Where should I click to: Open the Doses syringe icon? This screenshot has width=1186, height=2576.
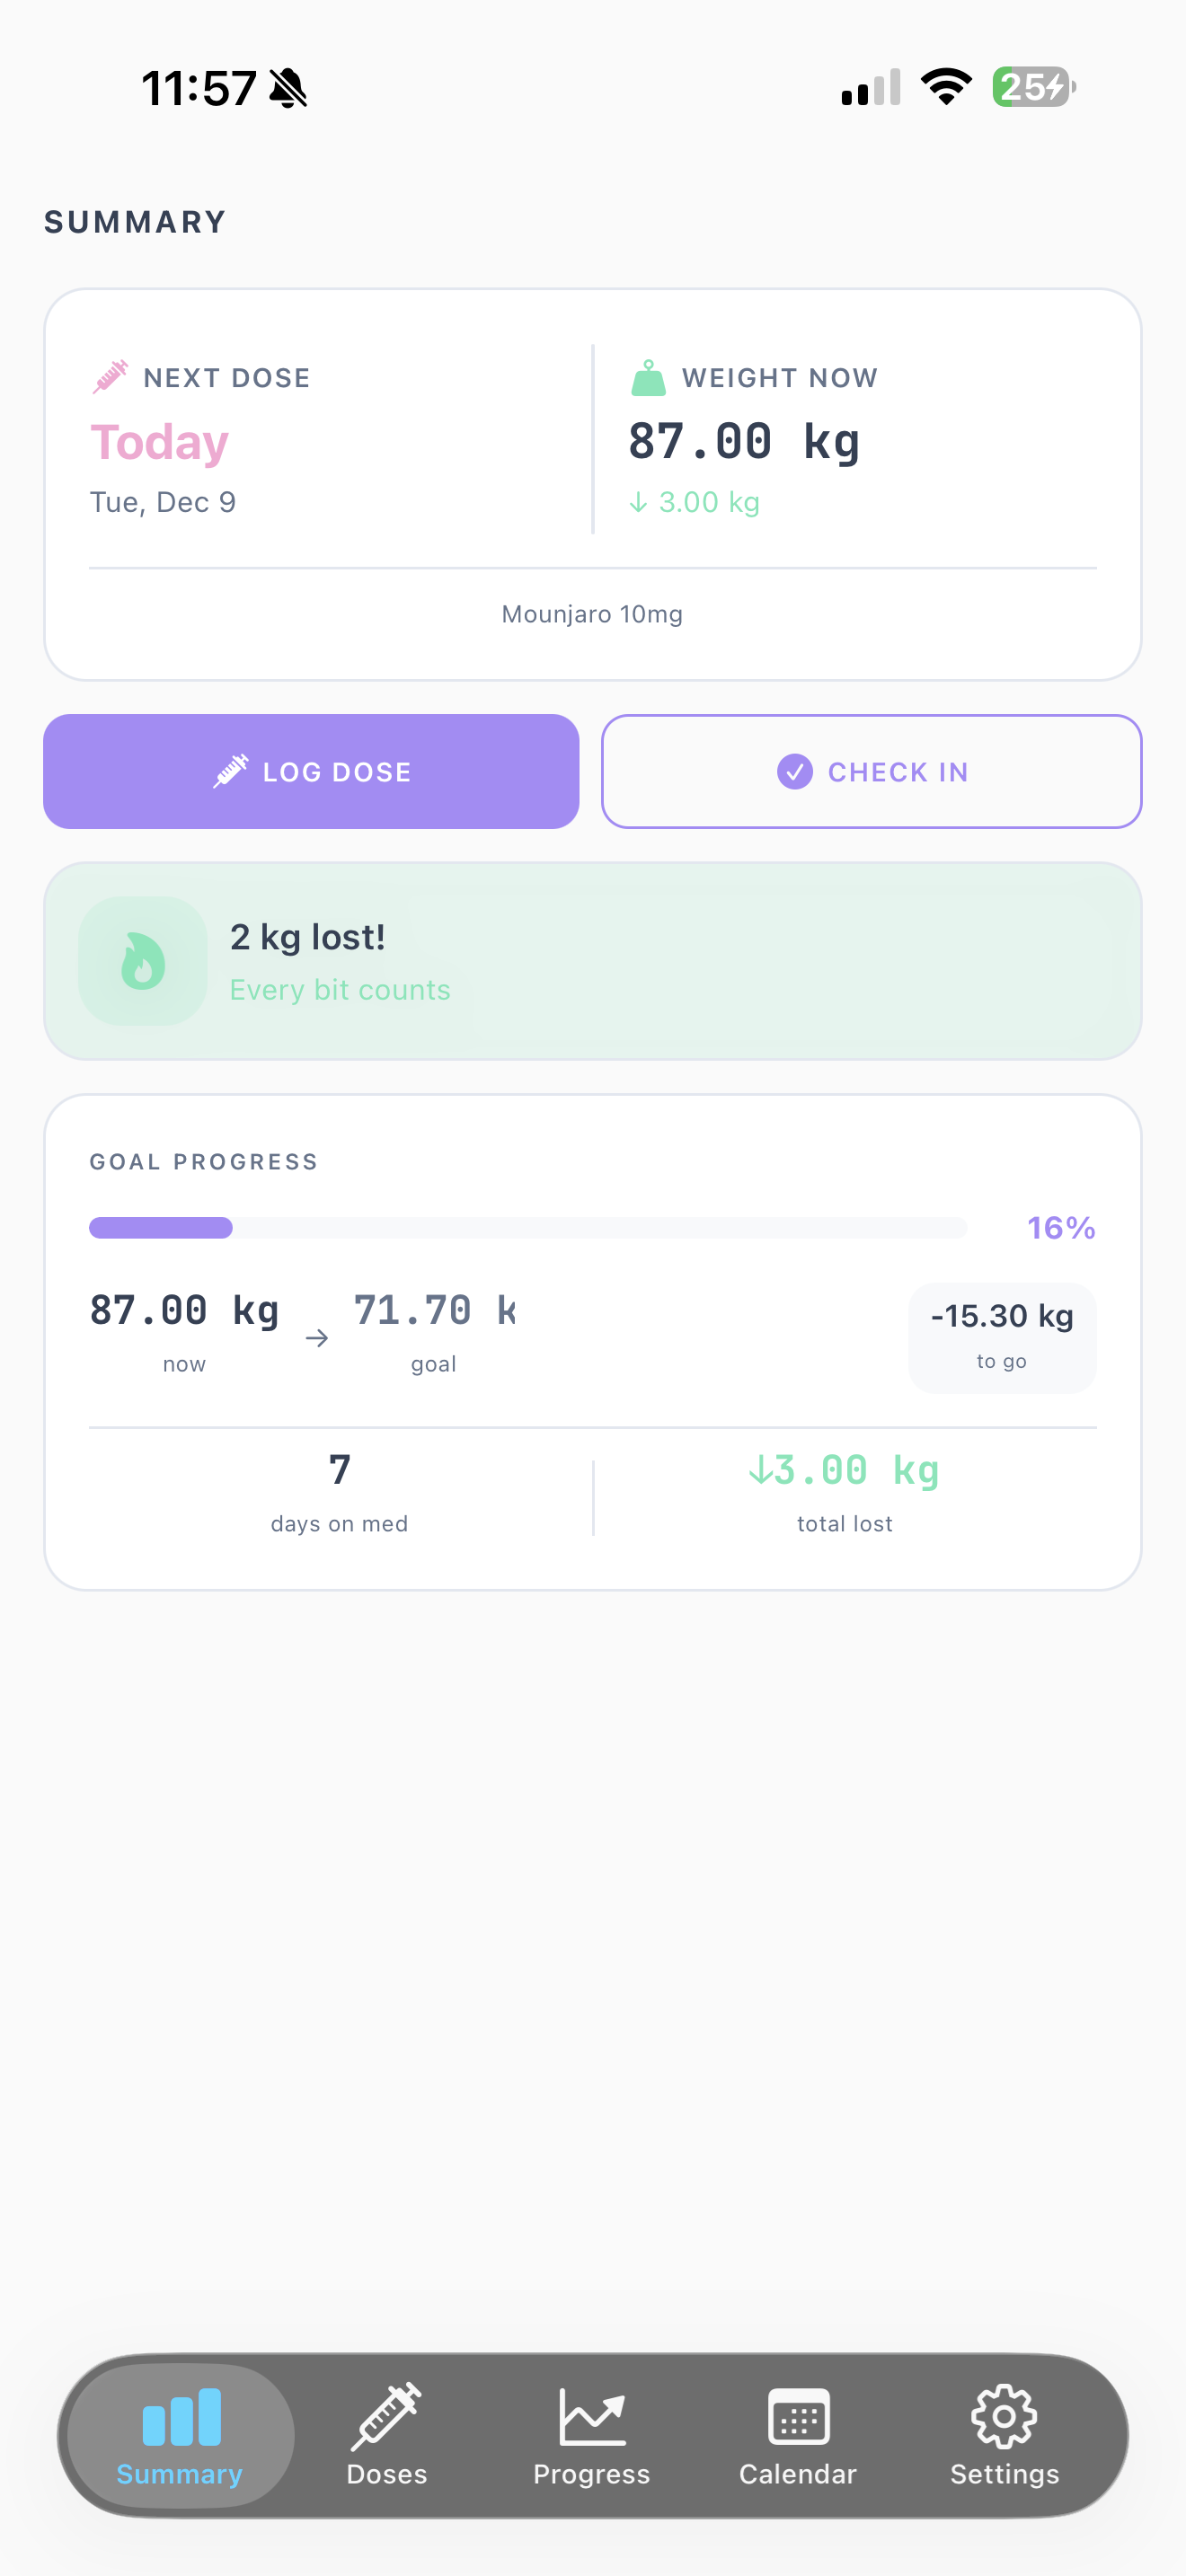(387, 2417)
